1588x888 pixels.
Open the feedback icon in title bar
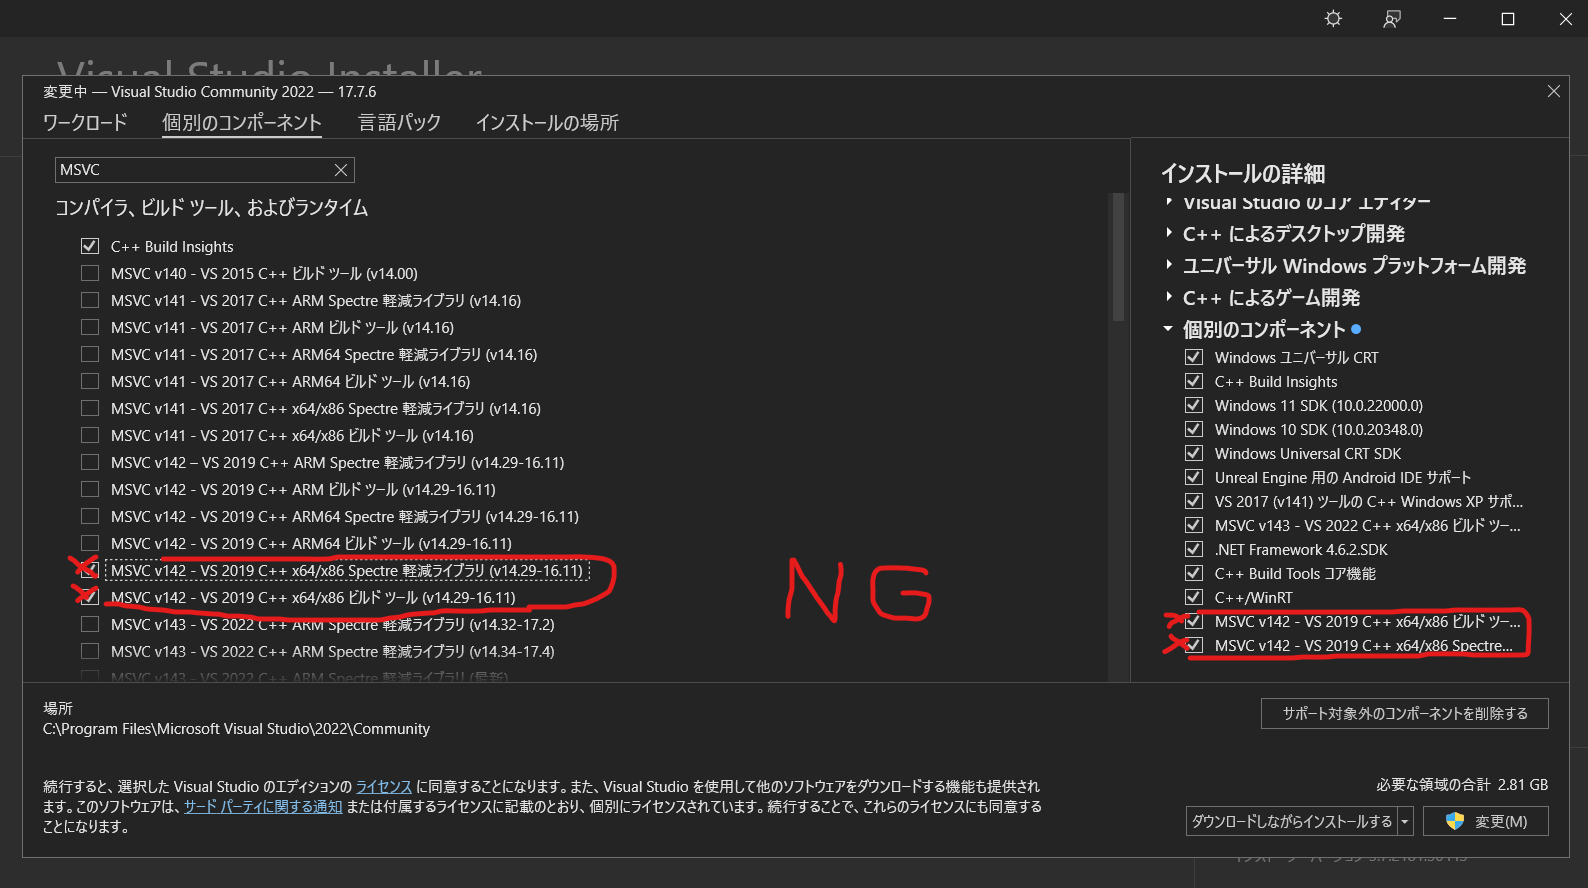[1391, 19]
